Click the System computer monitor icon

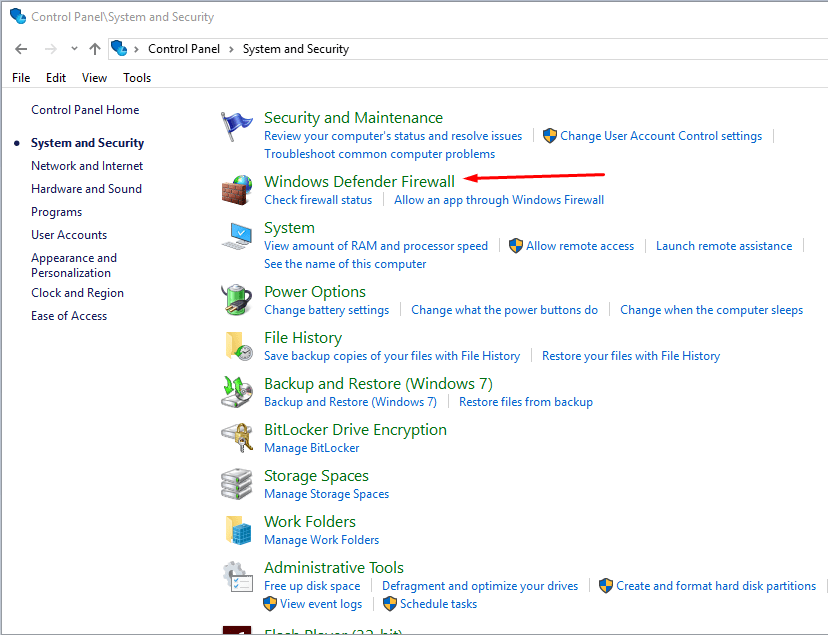pyautogui.click(x=237, y=237)
